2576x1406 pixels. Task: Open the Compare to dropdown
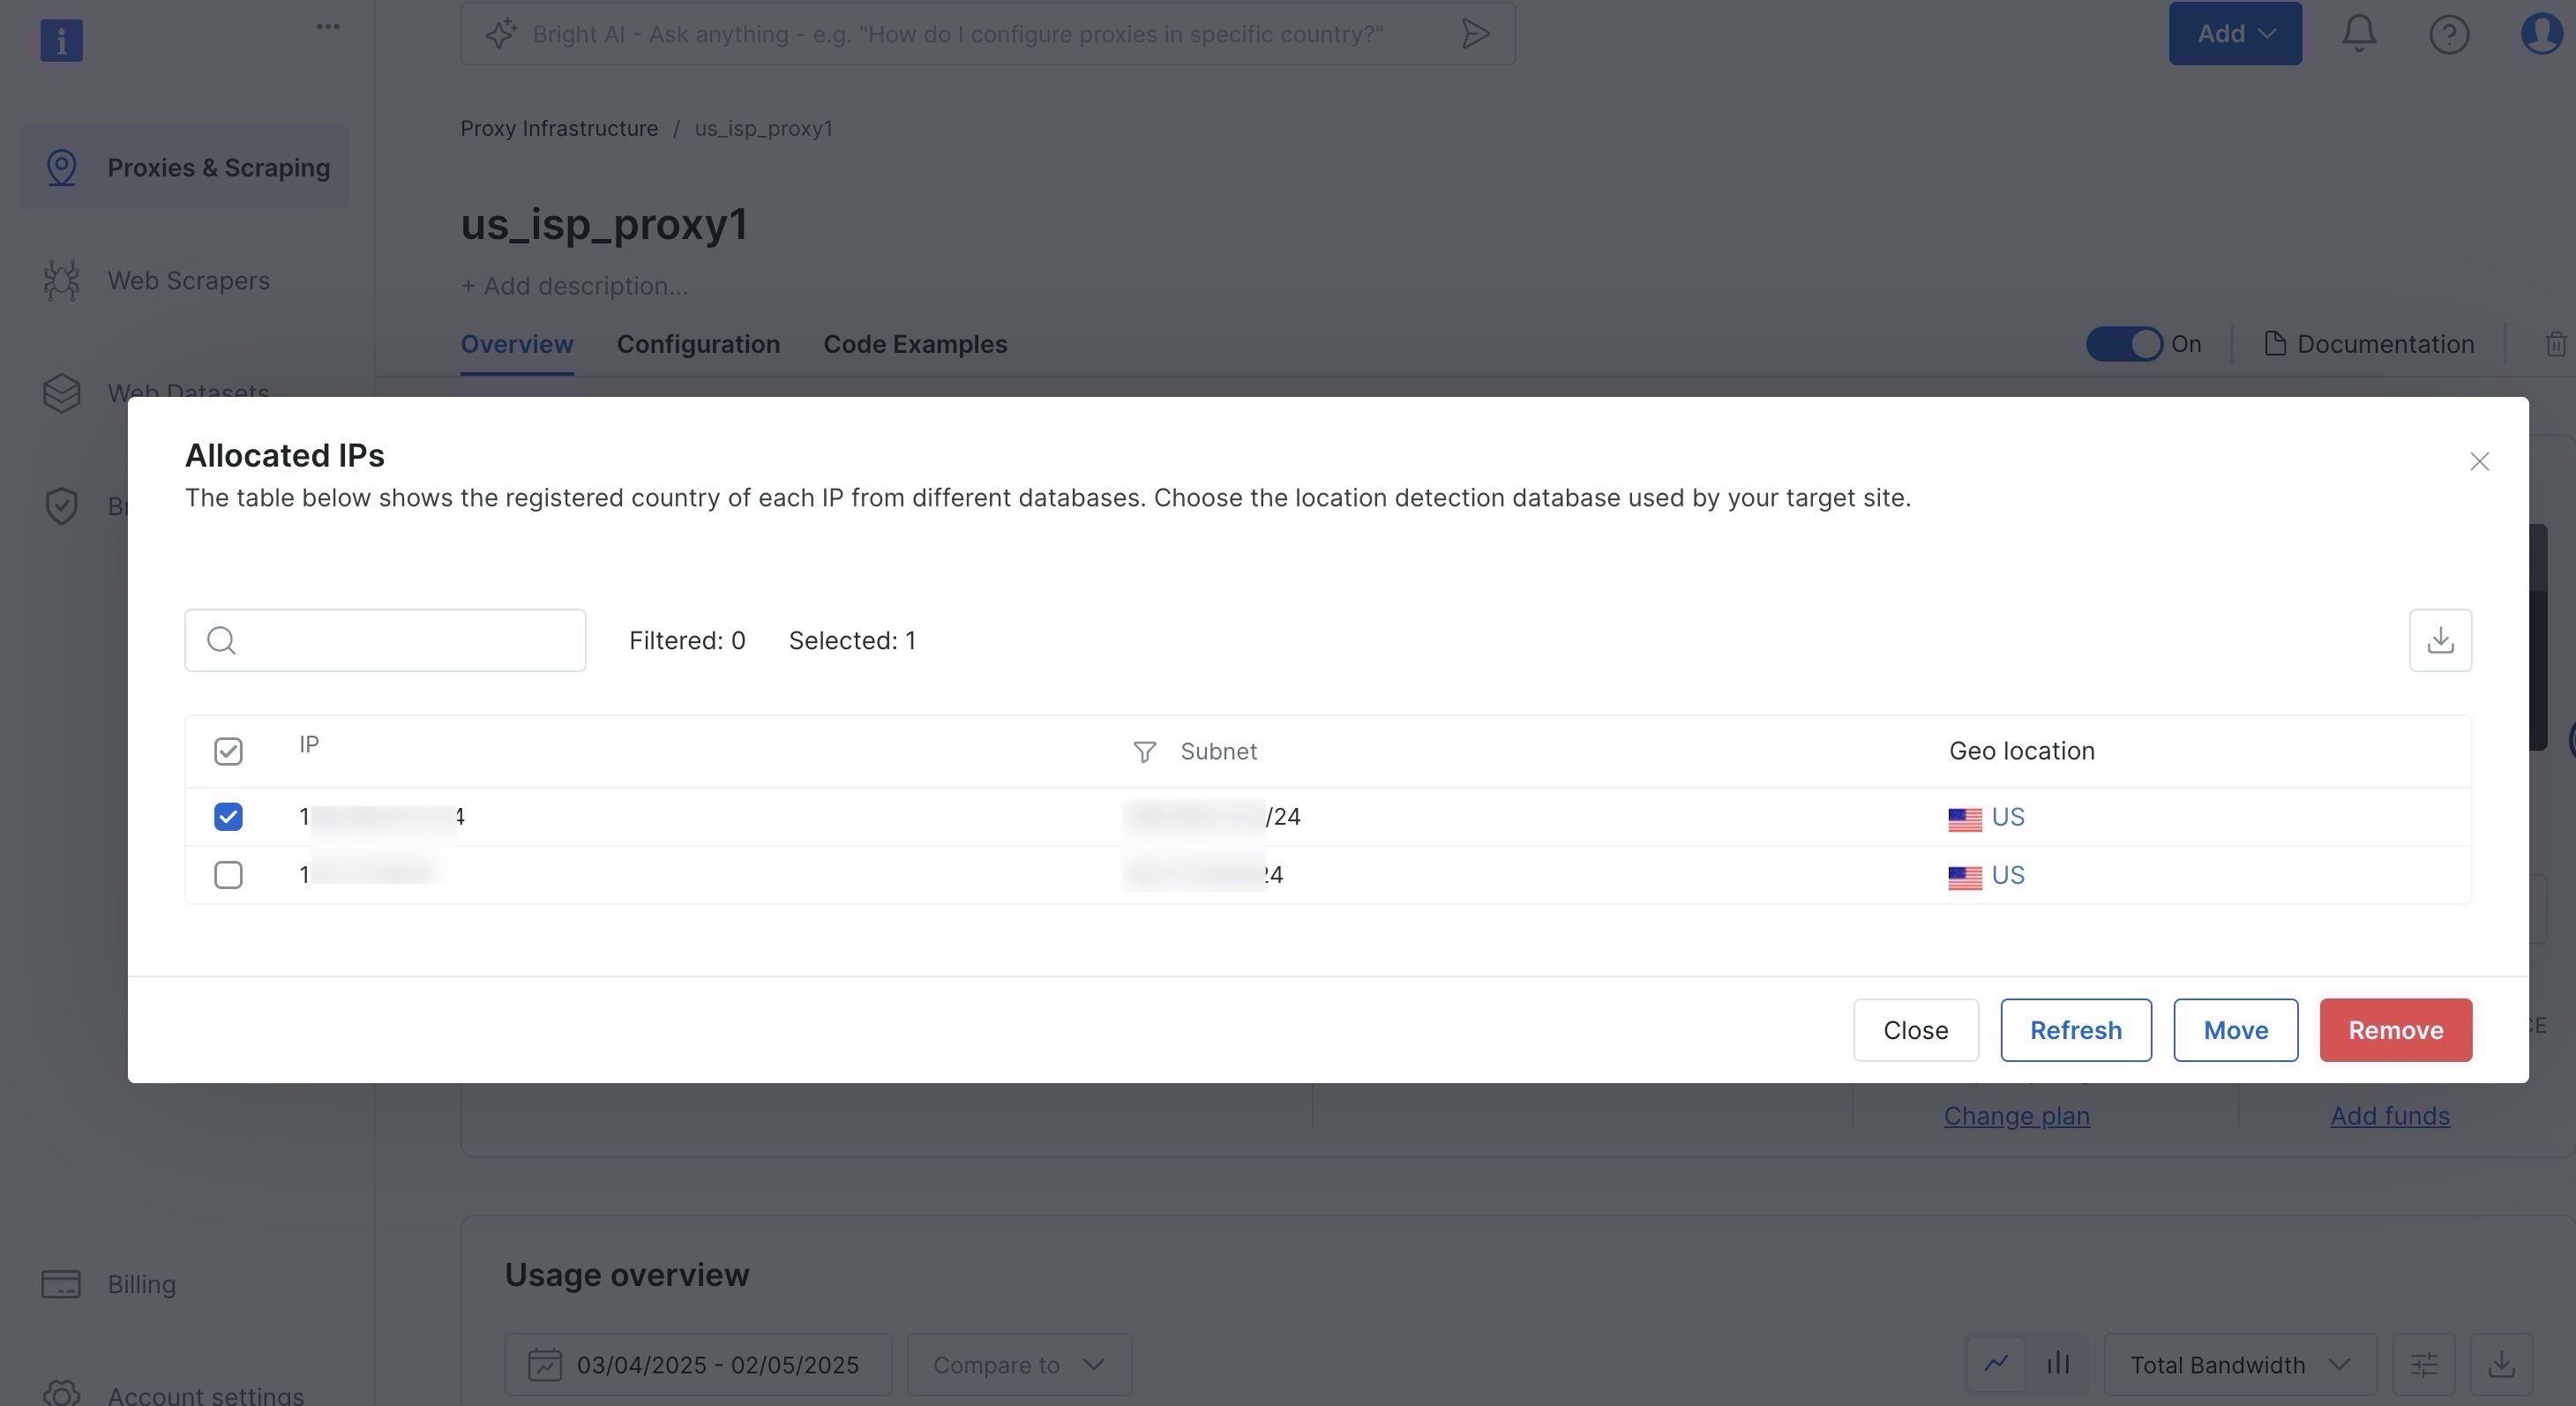pyautogui.click(x=1018, y=1365)
